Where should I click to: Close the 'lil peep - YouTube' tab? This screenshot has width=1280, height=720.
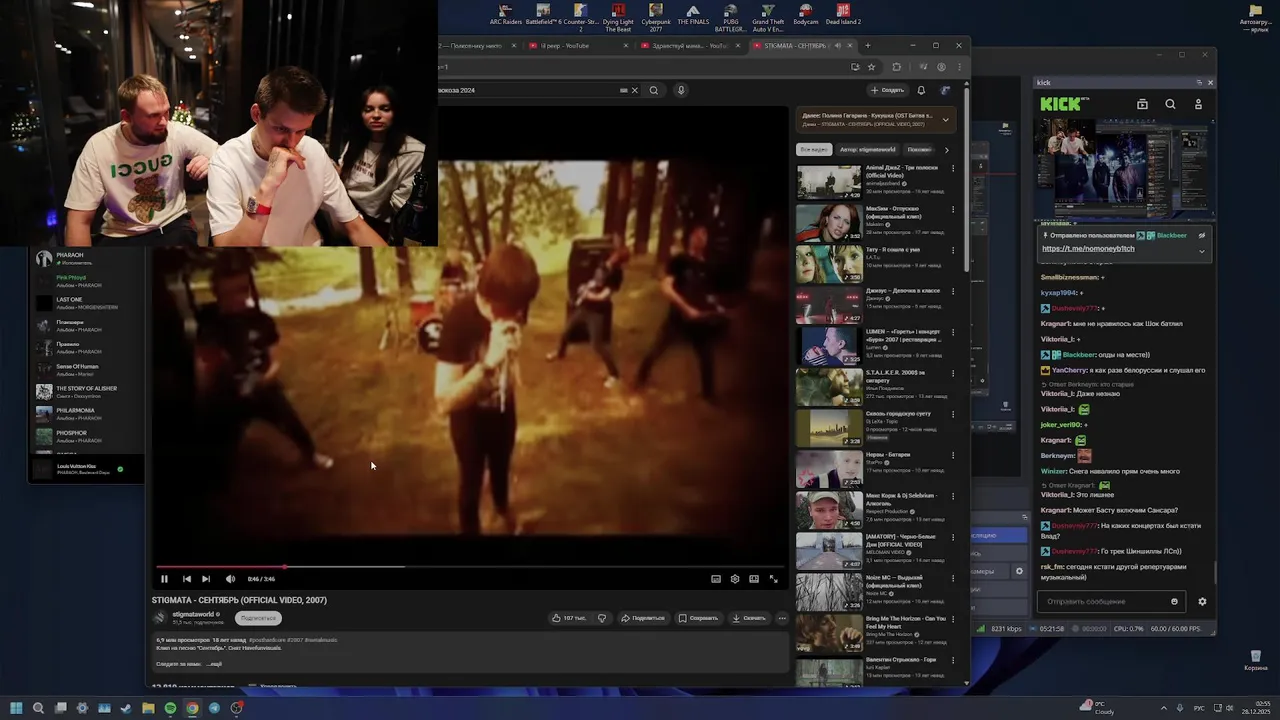(x=626, y=45)
